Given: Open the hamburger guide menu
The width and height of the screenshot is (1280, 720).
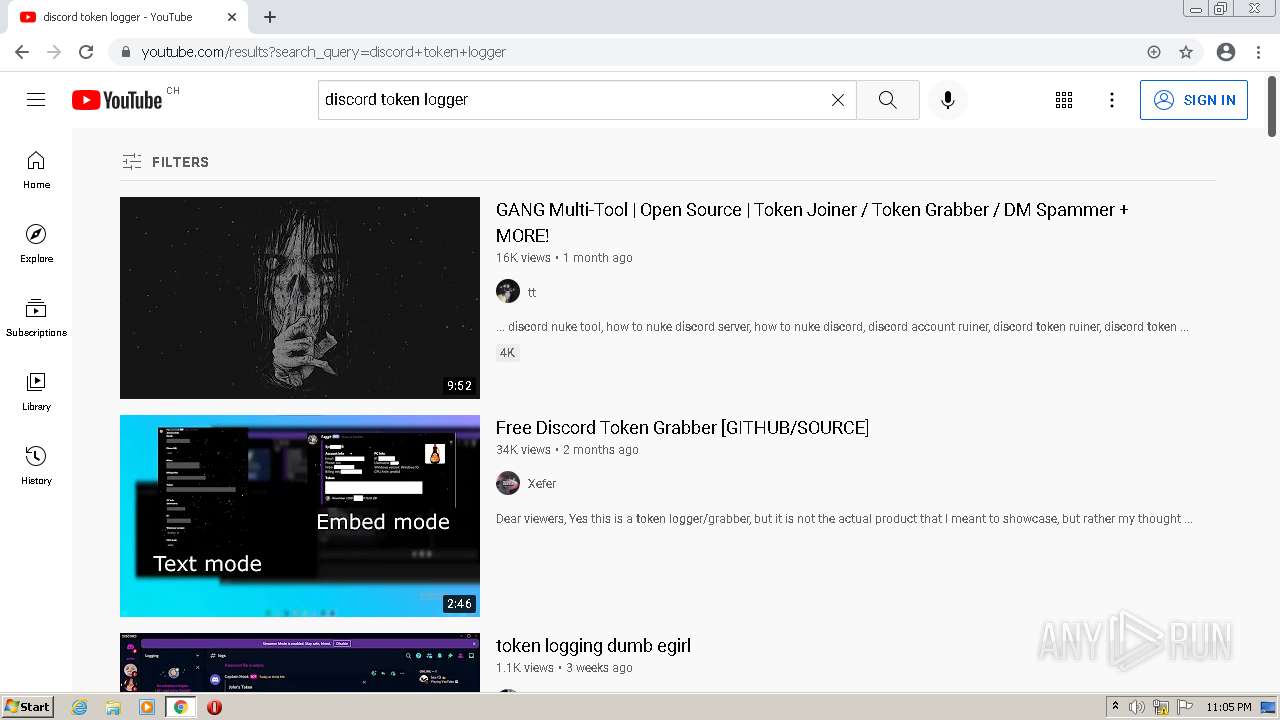Looking at the screenshot, I should [36, 100].
